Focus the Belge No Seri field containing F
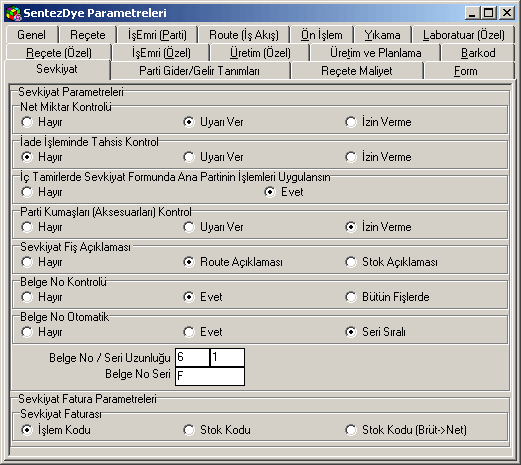The width and height of the screenshot is (521, 465). pyautogui.click(x=210, y=376)
